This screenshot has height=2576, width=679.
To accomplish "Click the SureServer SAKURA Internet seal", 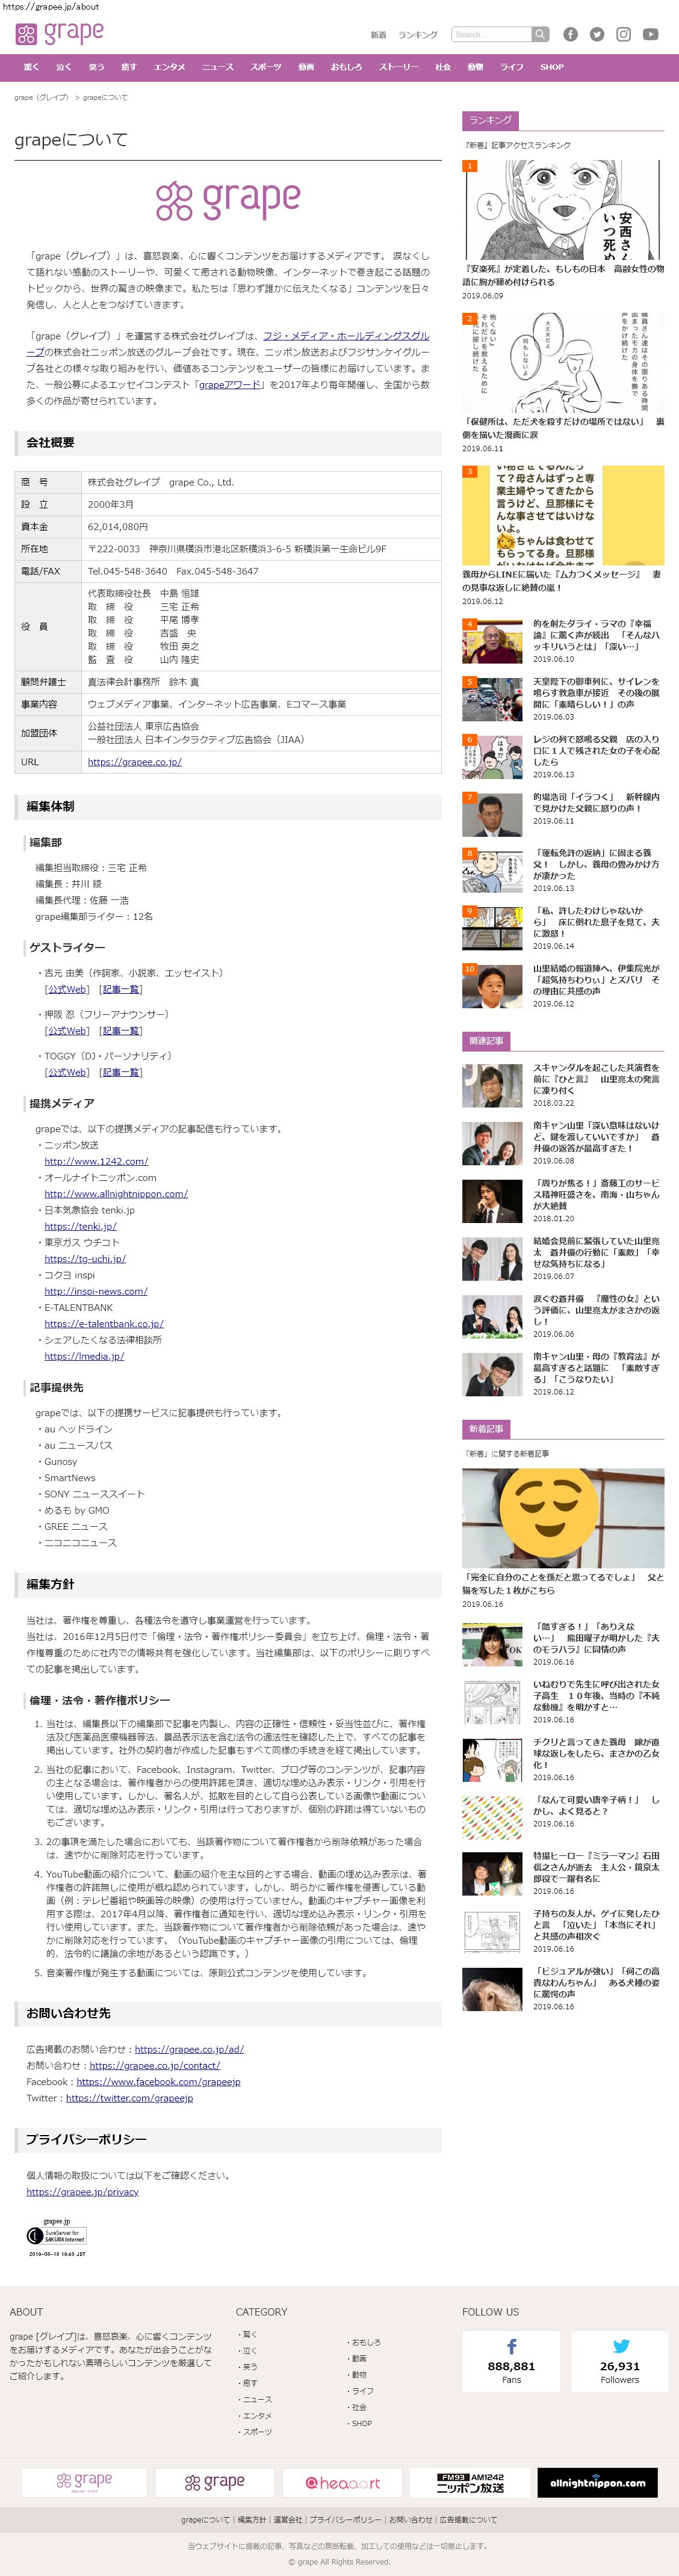I will 57,2237.
